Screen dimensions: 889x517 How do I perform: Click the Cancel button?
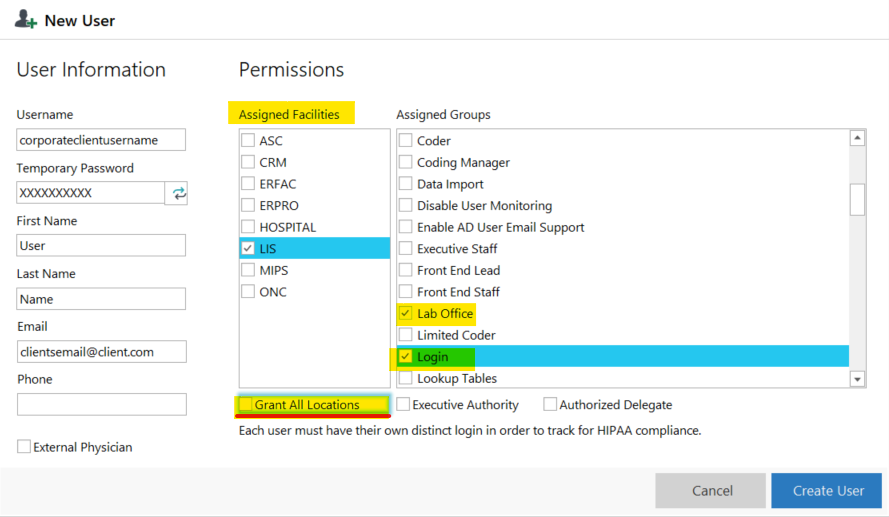pos(712,491)
